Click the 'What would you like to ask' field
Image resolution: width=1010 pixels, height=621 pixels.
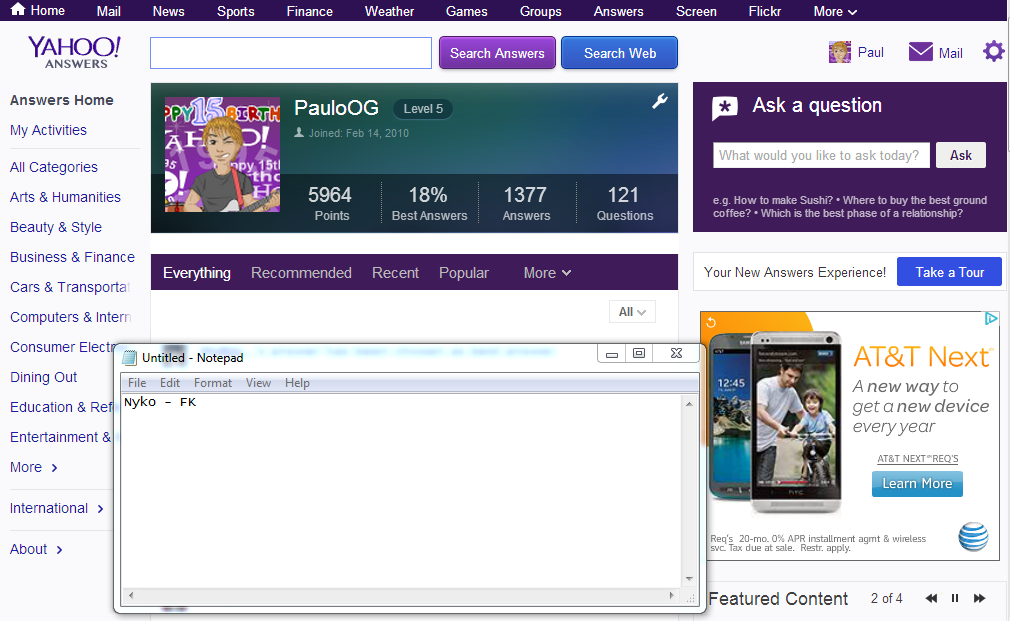pyautogui.click(x=821, y=155)
